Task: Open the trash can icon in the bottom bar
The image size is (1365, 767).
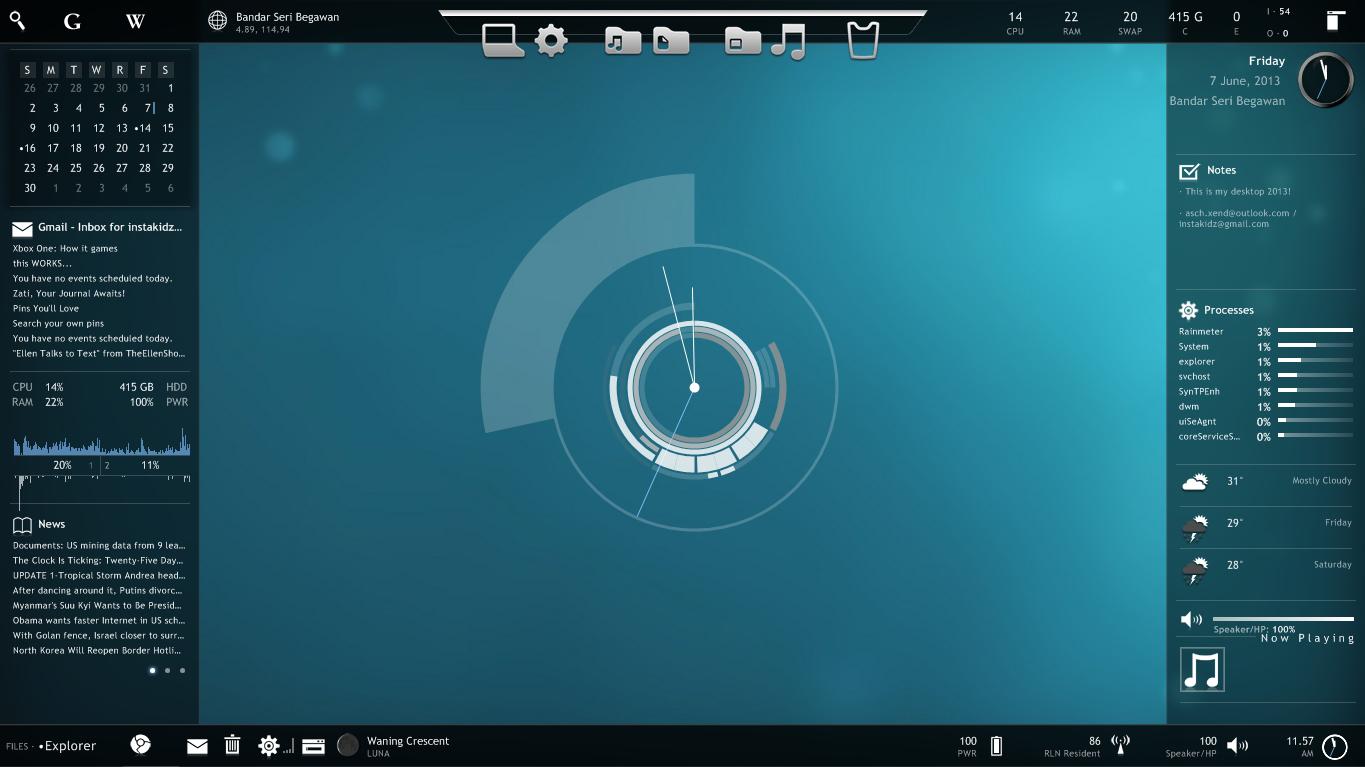Action: pos(232,745)
